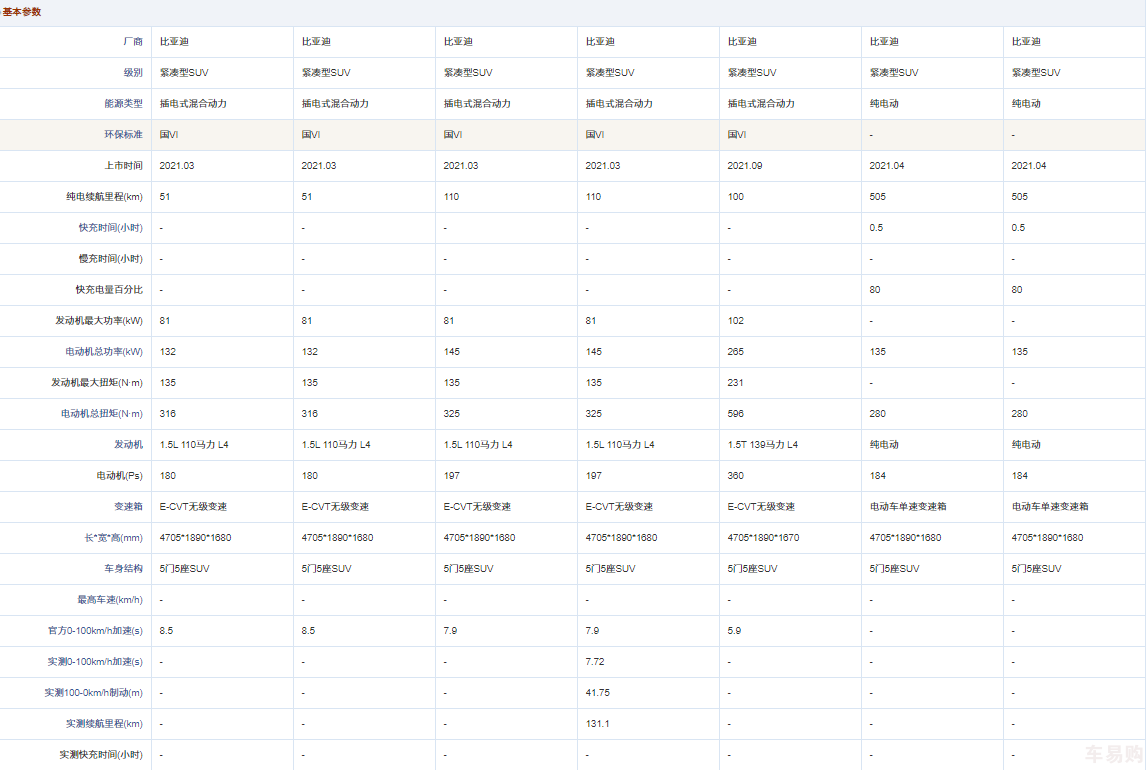Click the 长*宽*高(mm) parameter link
Viewport: 1147px width, 770px height.
pyautogui.click(x=113, y=537)
